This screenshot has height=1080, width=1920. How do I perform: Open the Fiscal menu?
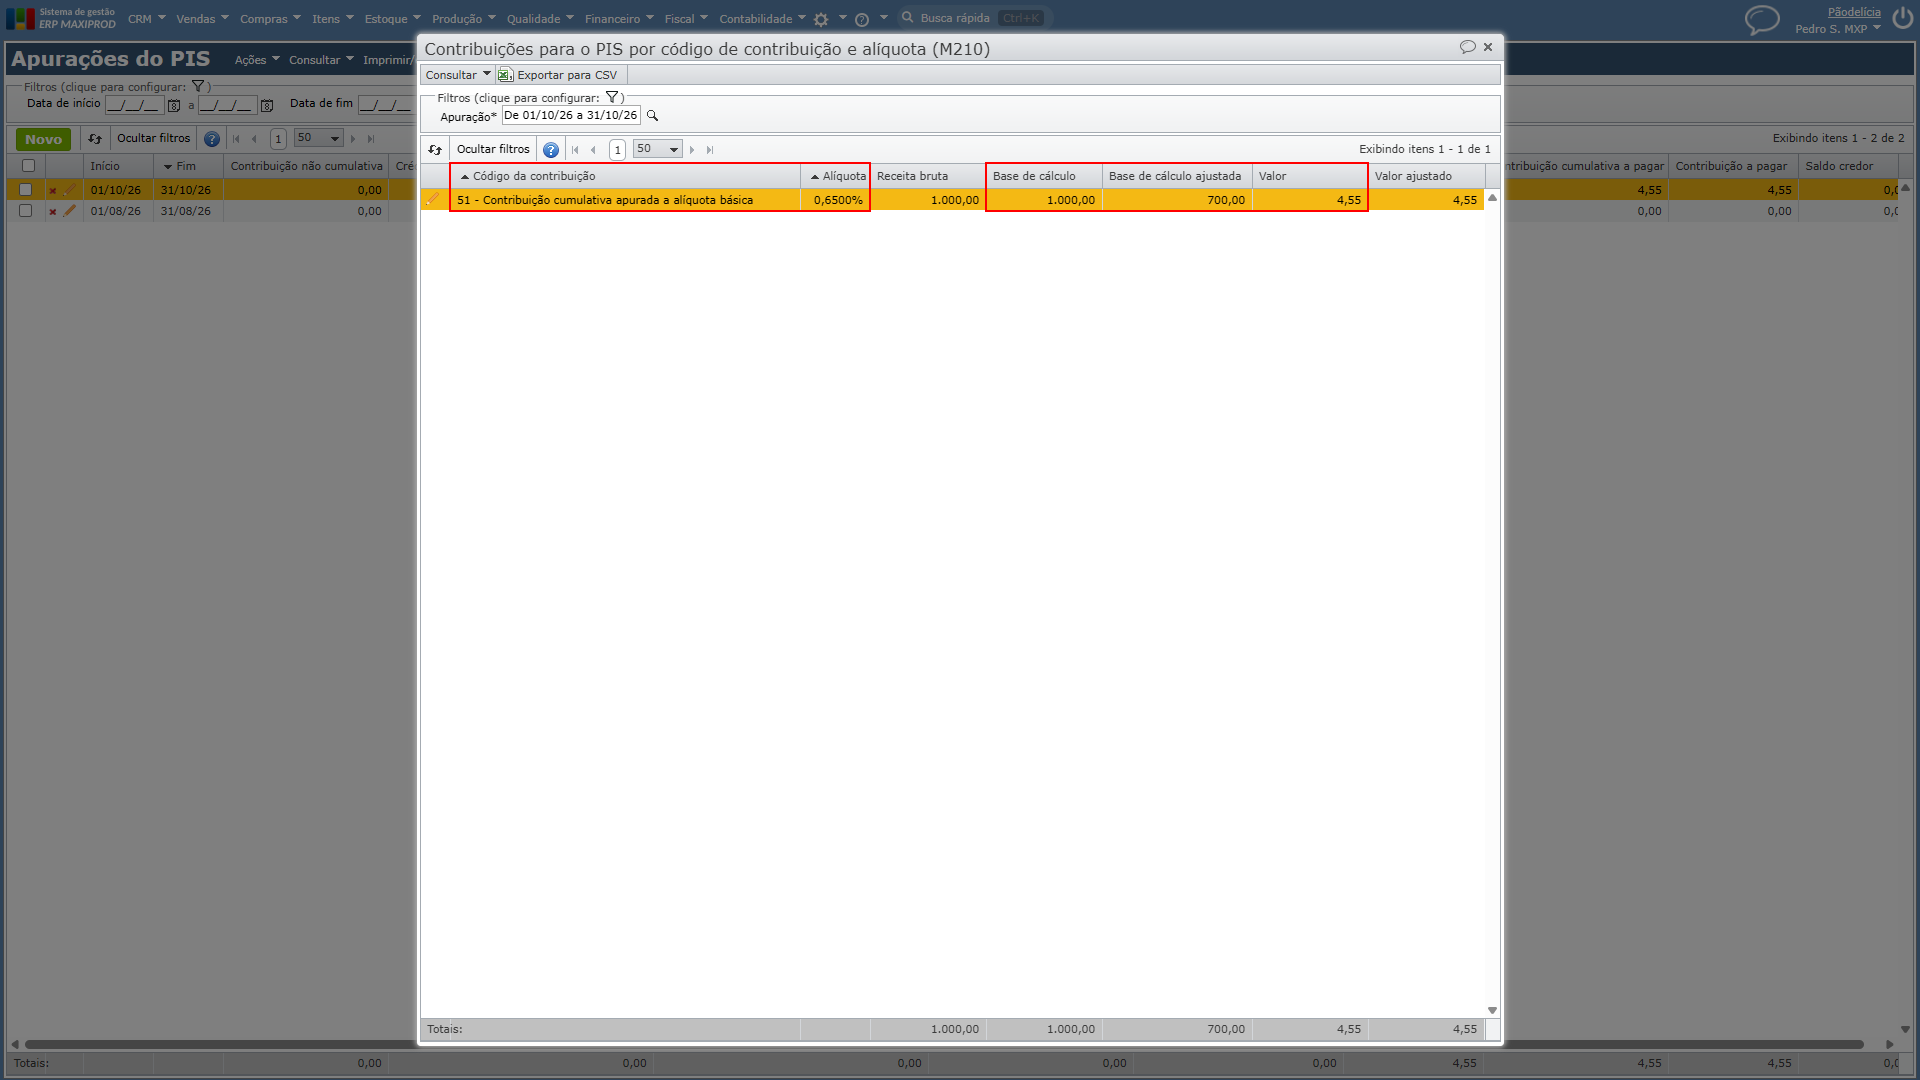[x=686, y=19]
